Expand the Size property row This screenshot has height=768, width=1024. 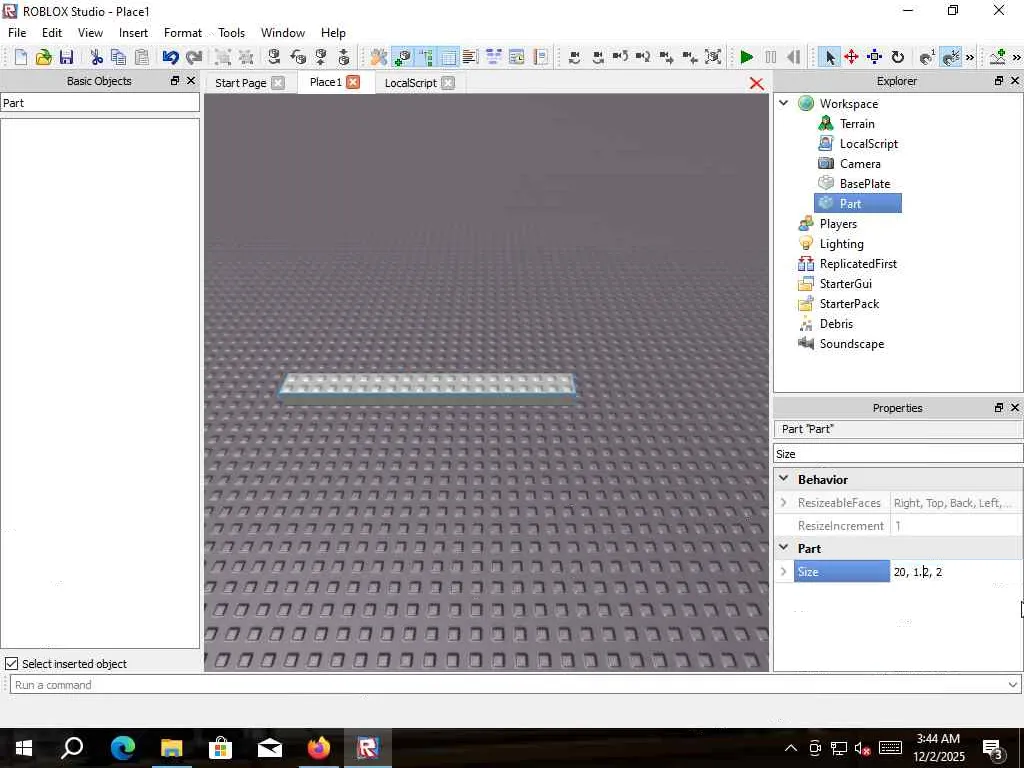784,571
